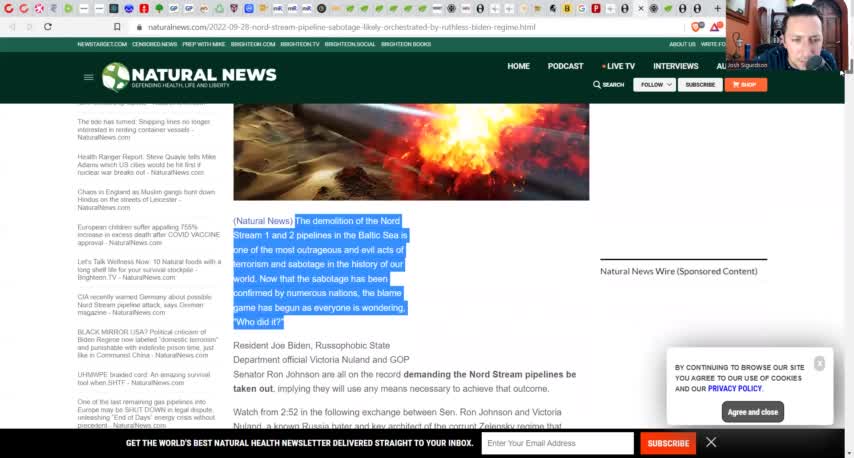The image size is (854, 458).
Task: Open sidebar article 'BLACK MIRROR USA?'
Action: 148,344
